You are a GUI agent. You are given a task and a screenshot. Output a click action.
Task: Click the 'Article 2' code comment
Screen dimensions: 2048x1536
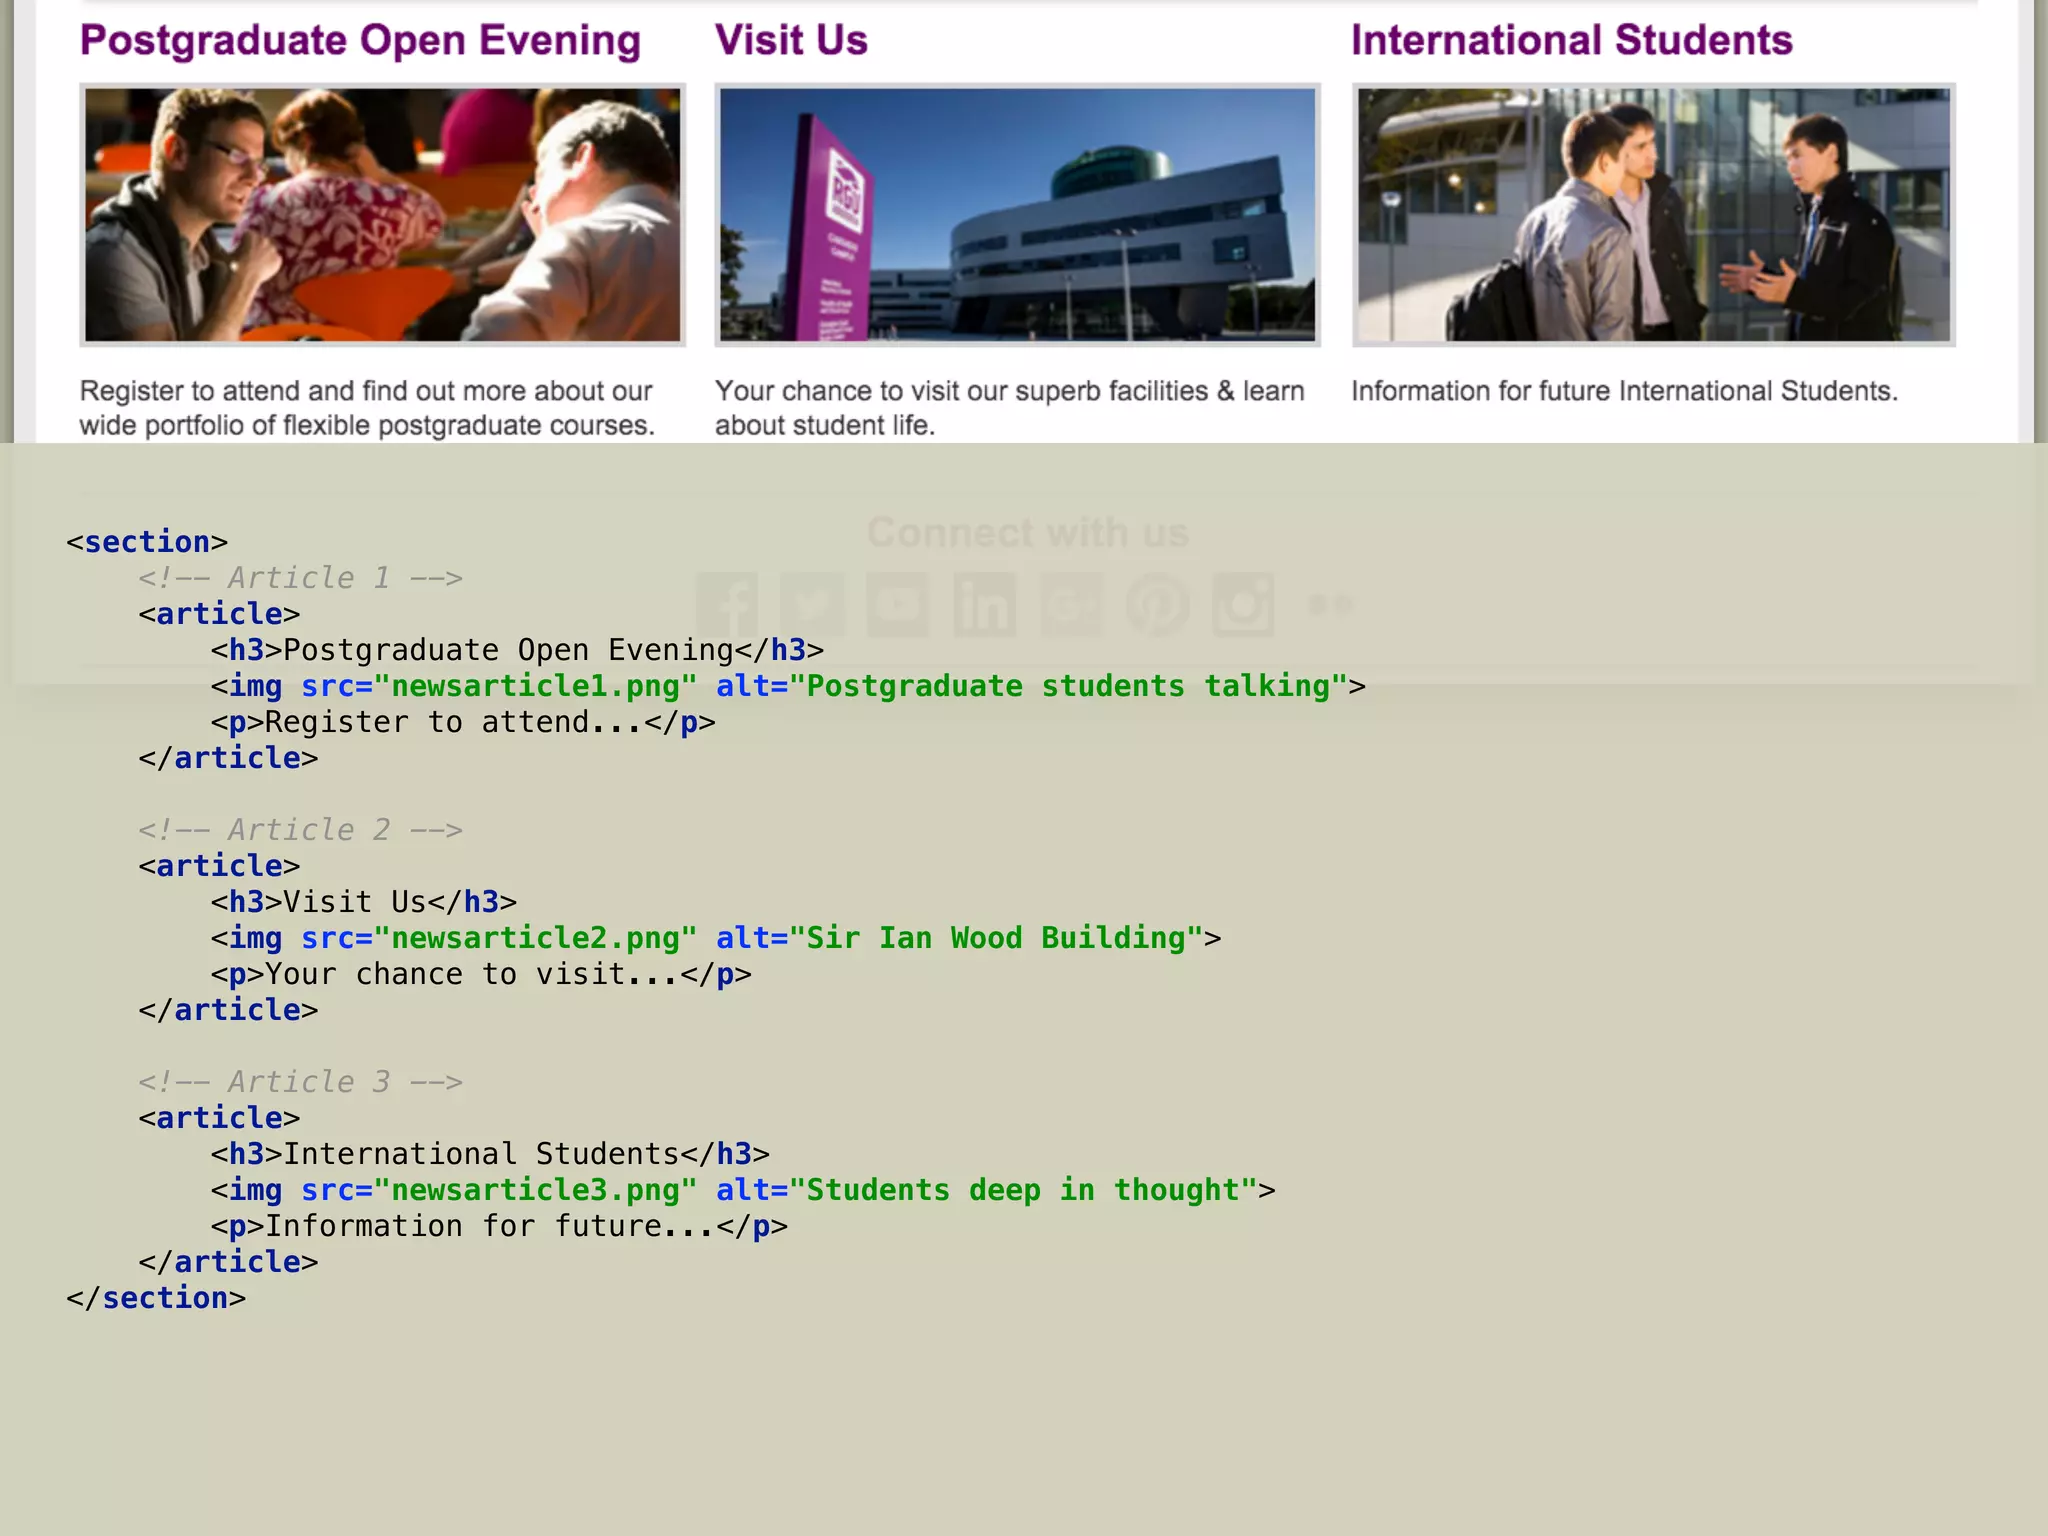tap(300, 830)
